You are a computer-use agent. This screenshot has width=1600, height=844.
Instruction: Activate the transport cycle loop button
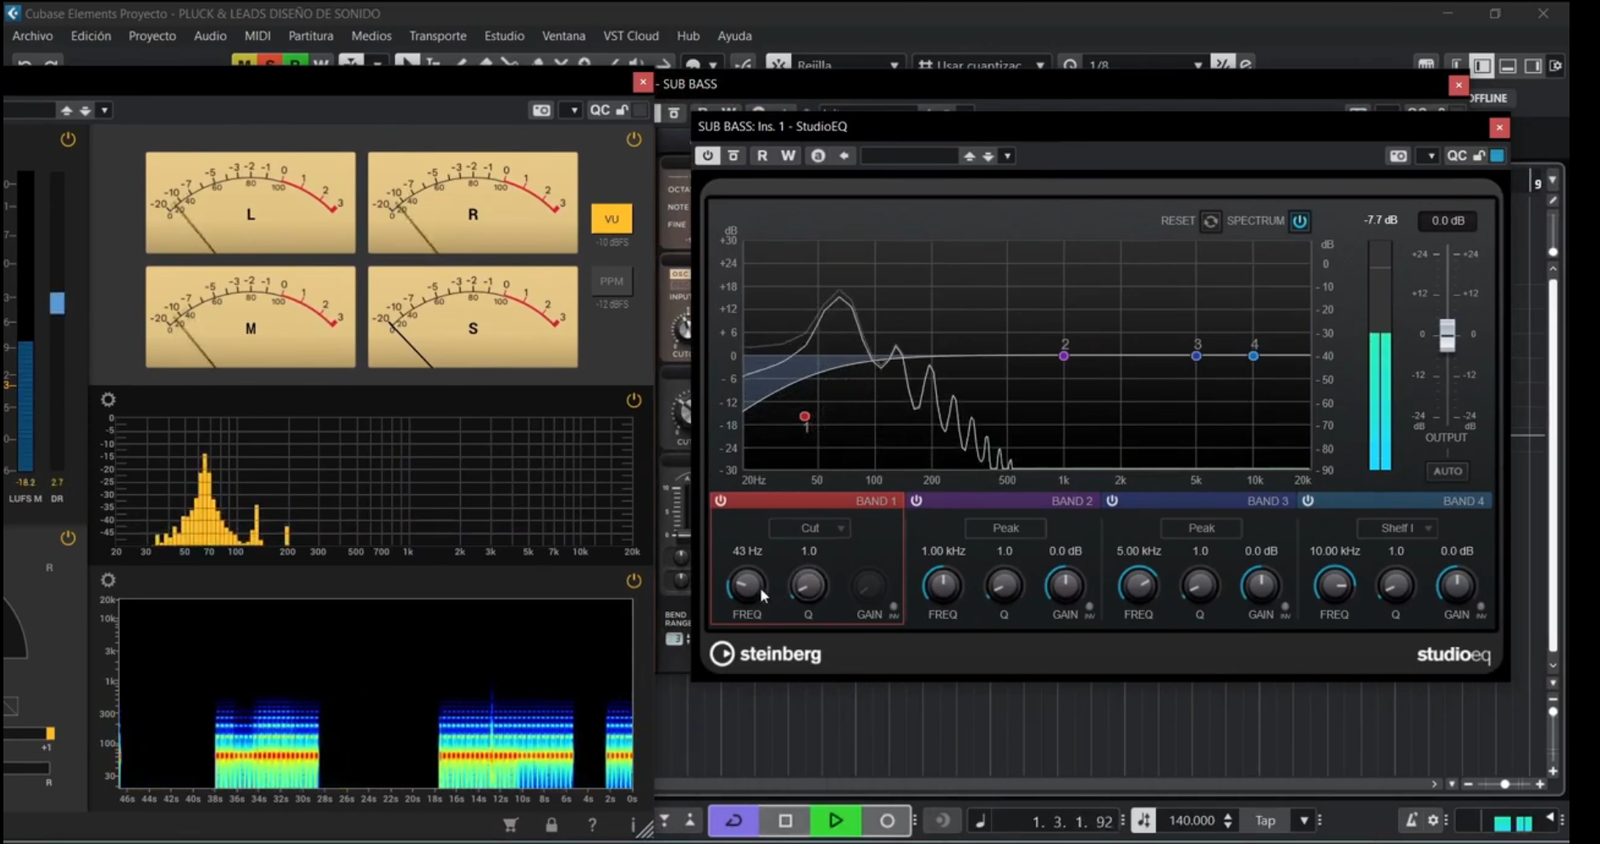tap(733, 821)
